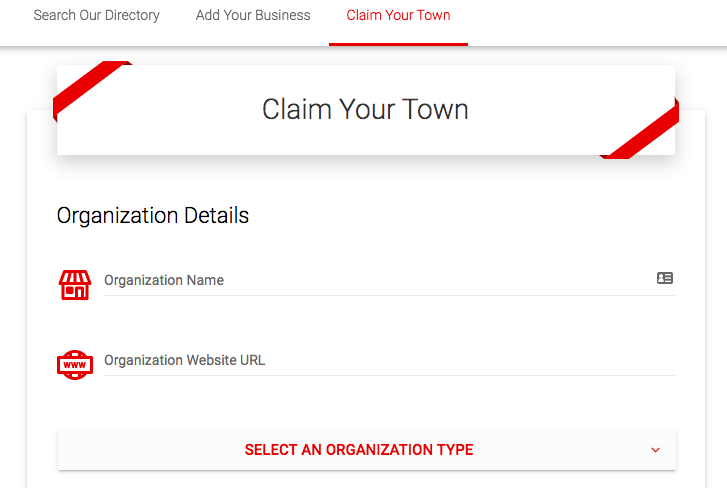Click the Organization Website URL placeholder text
The height and width of the screenshot is (488, 727).
[185, 360]
